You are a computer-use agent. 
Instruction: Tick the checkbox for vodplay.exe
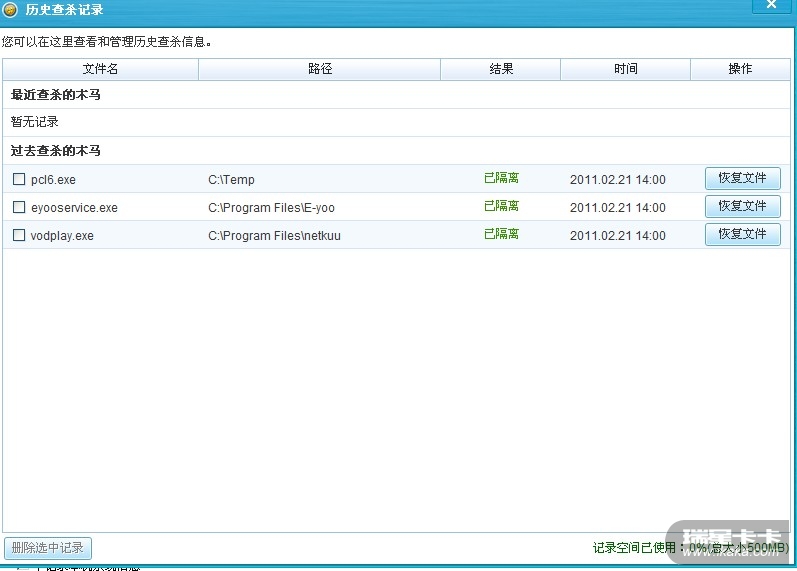click(19, 235)
